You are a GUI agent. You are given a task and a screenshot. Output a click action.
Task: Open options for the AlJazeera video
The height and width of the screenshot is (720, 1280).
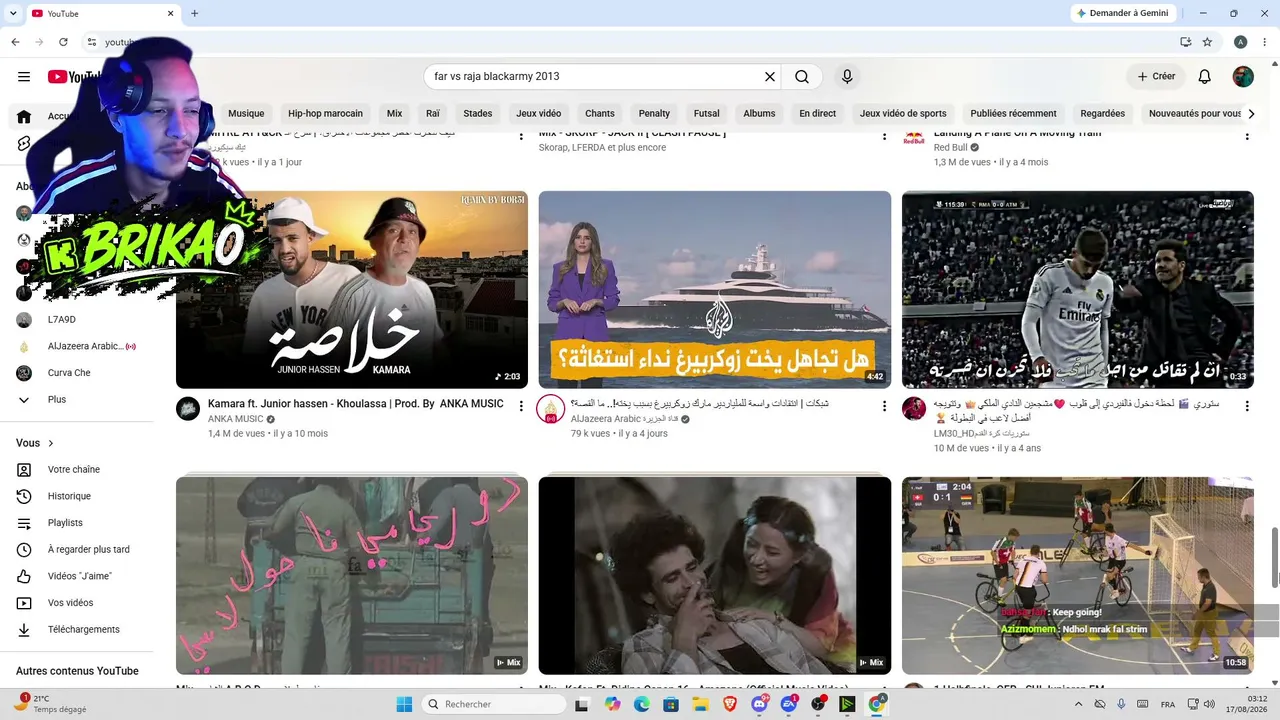[x=884, y=406]
